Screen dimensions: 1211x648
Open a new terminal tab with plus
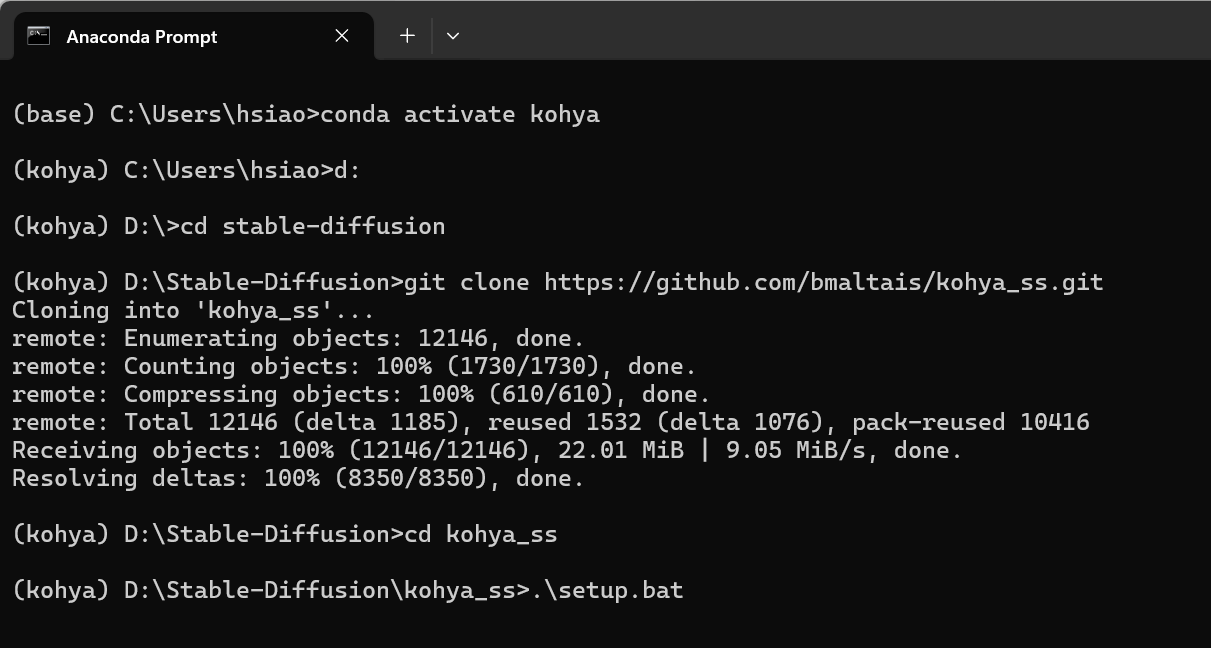point(407,36)
